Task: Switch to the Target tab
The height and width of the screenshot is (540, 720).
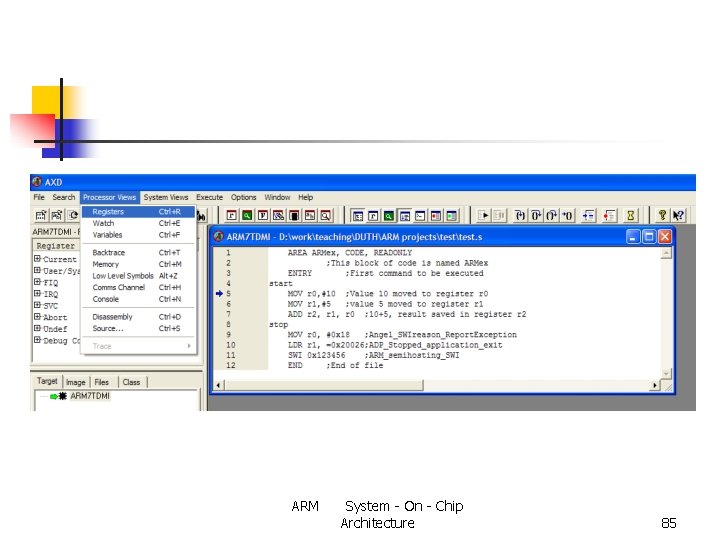Action: pyautogui.click(x=47, y=381)
